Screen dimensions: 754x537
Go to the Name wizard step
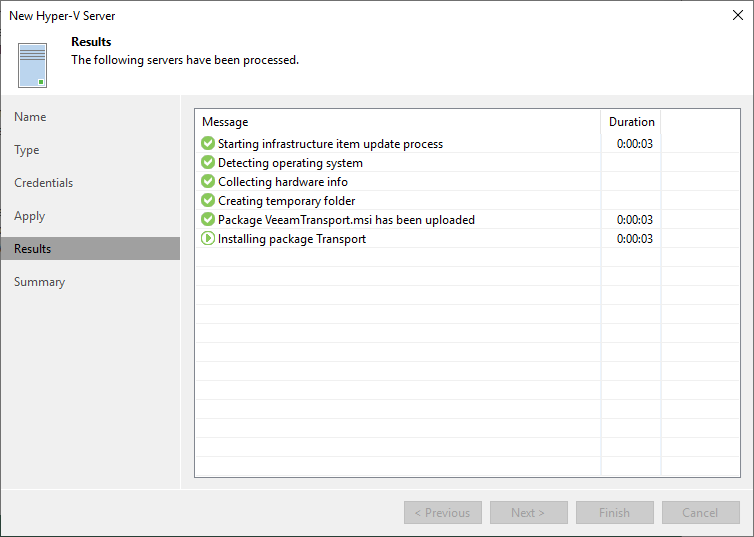click(x=30, y=117)
